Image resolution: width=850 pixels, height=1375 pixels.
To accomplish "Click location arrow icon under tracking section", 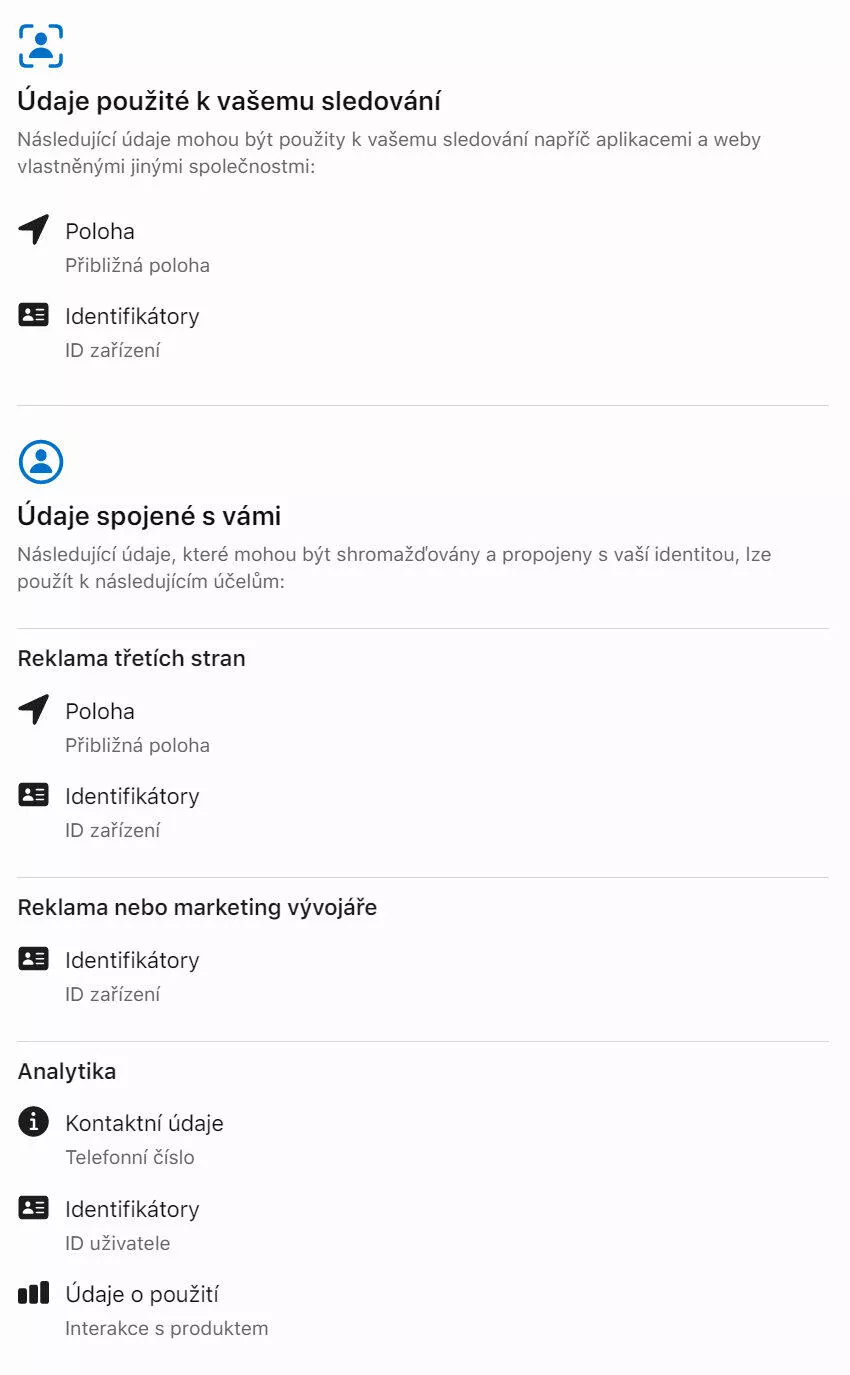I will click(x=34, y=230).
